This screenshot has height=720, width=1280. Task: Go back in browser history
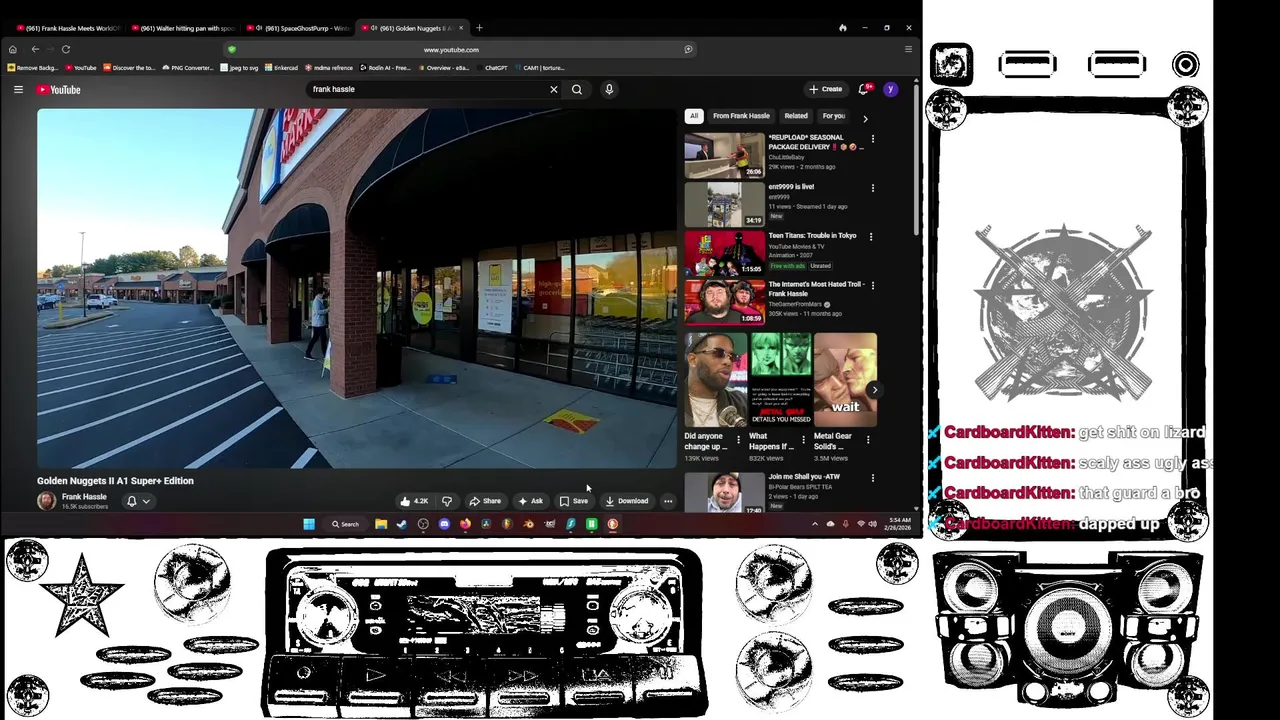pyautogui.click(x=35, y=49)
